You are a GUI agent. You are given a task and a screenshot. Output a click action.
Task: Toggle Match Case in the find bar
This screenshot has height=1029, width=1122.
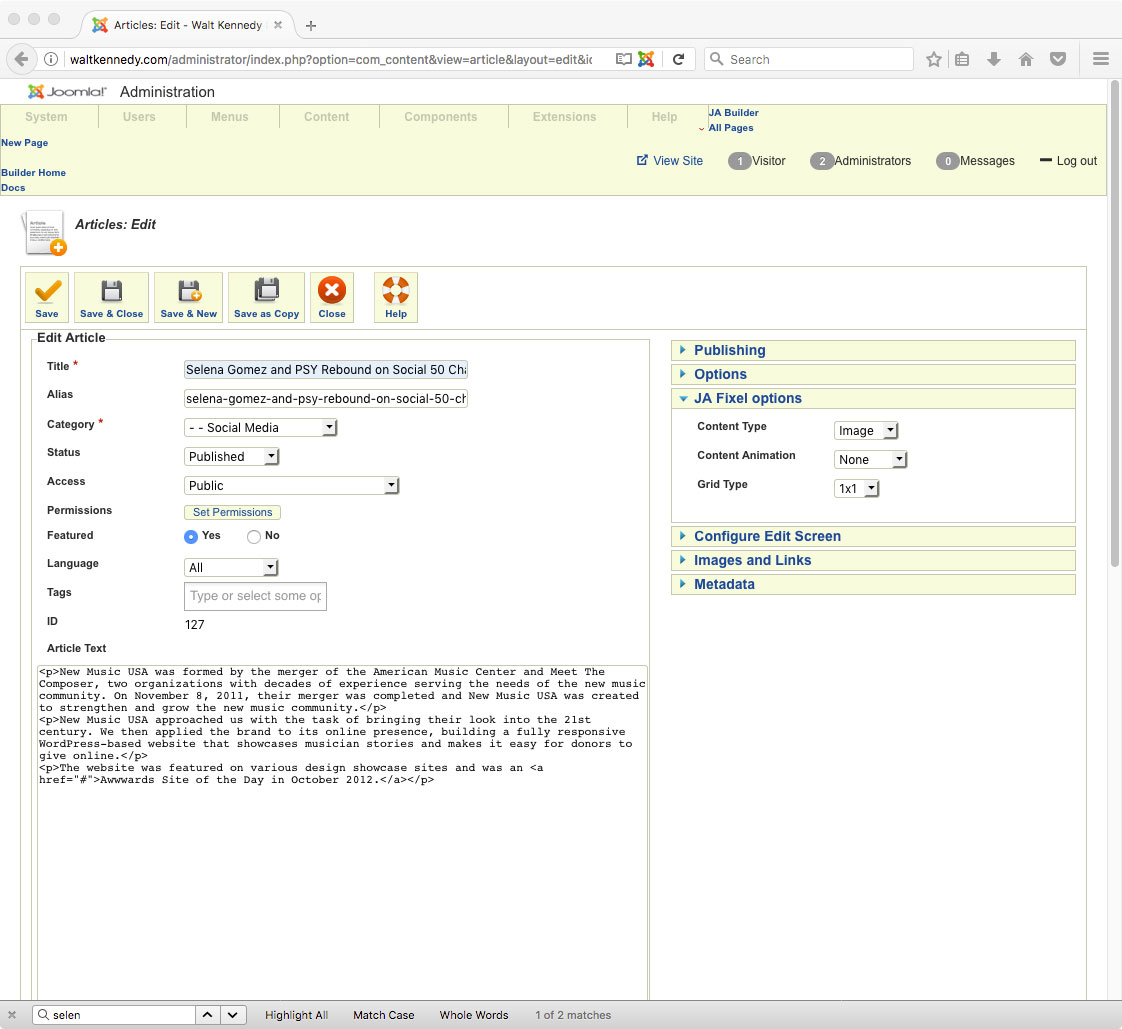(383, 1015)
